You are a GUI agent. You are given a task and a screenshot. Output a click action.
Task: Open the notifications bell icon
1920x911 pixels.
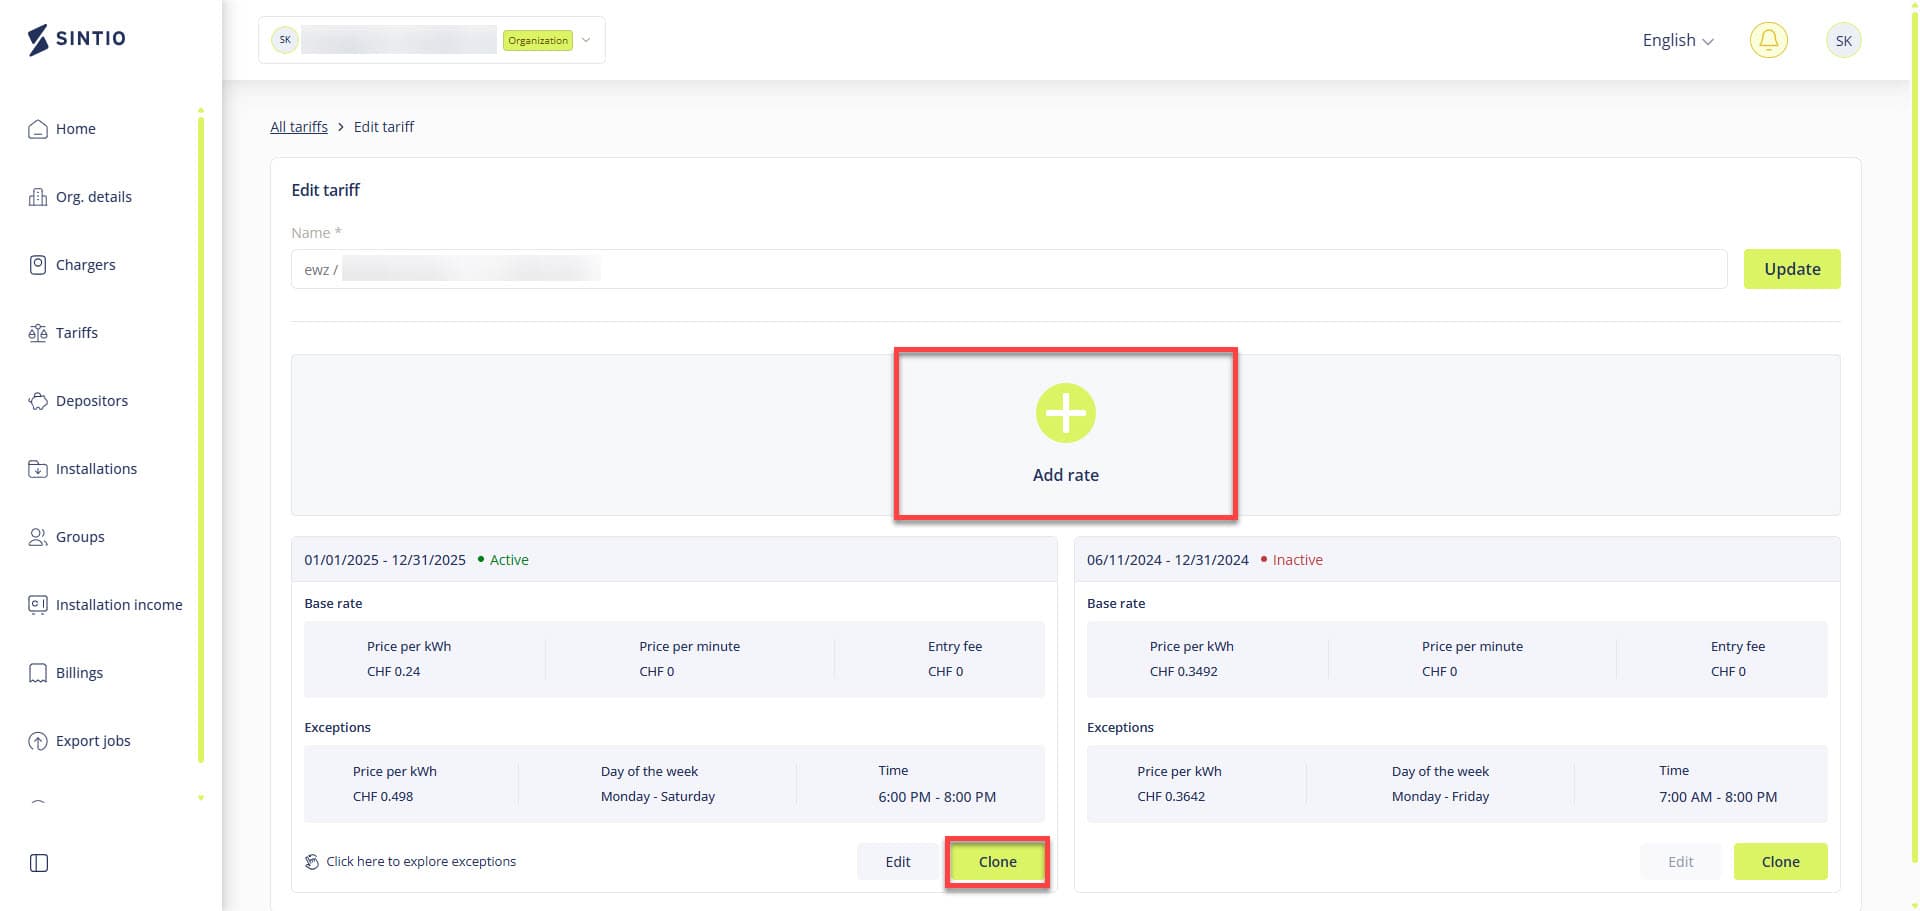pos(1768,40)
